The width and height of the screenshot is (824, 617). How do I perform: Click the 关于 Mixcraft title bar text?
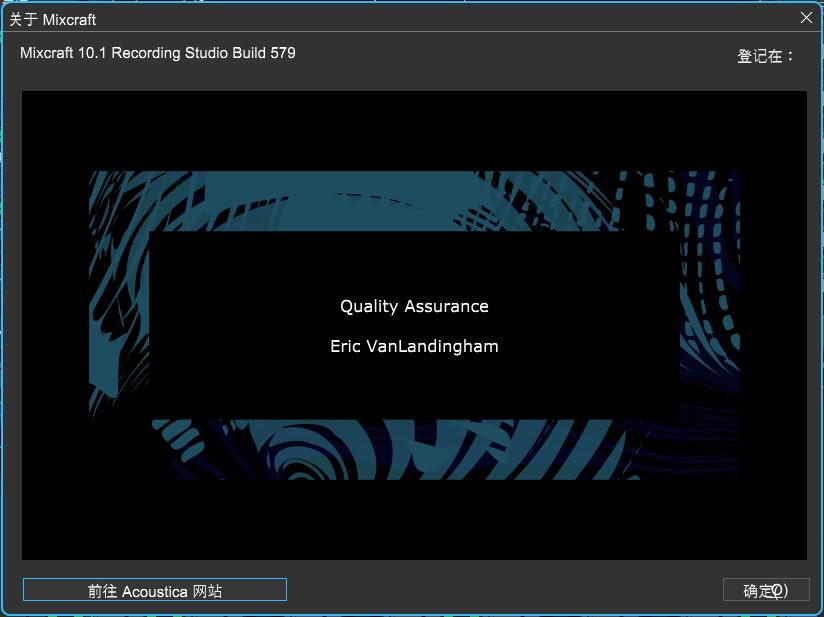point(53,20)
